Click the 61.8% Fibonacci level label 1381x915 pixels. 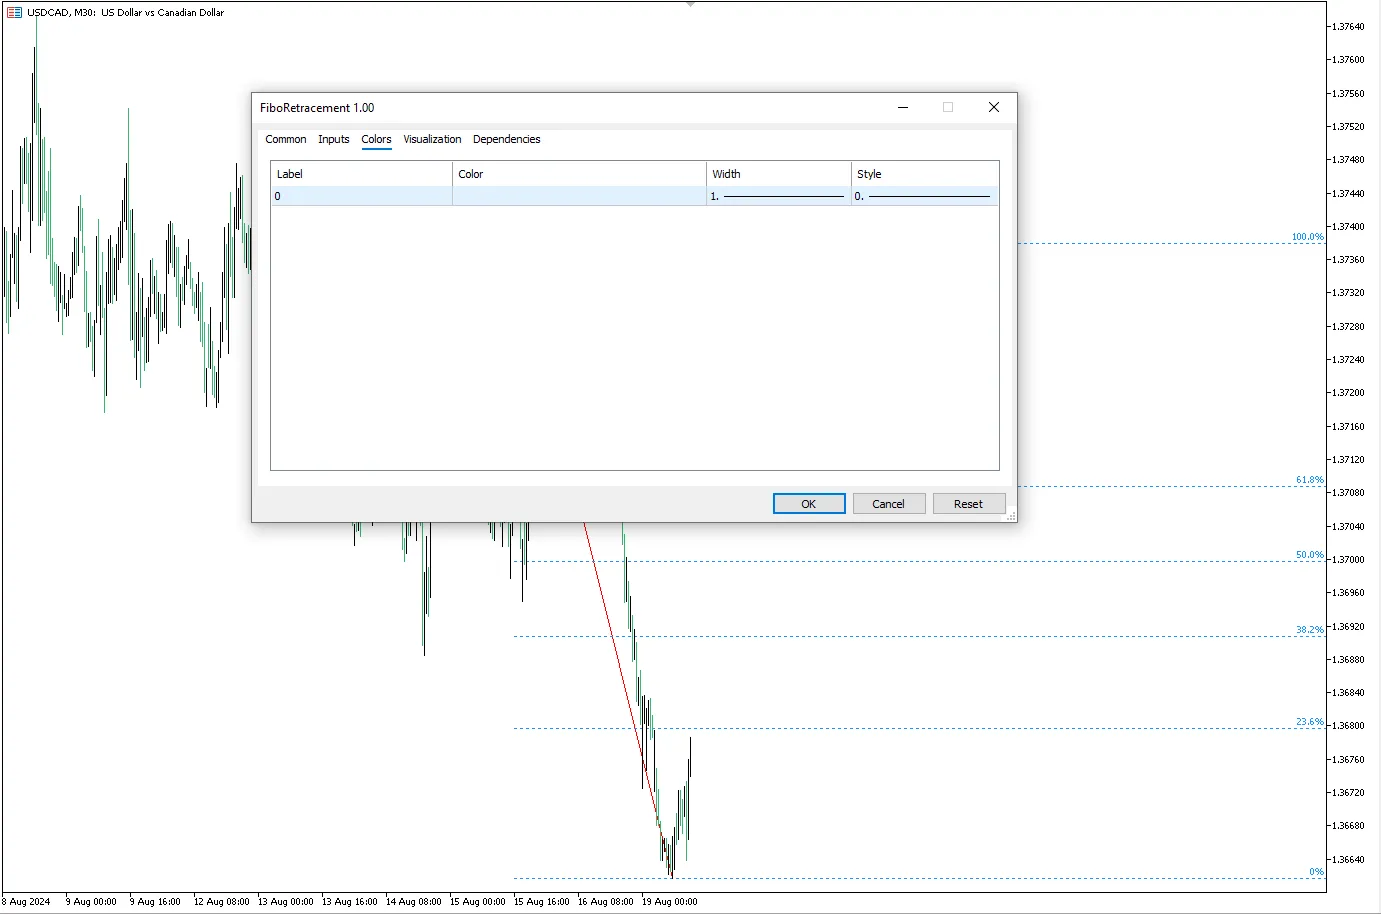point(1310,480)
